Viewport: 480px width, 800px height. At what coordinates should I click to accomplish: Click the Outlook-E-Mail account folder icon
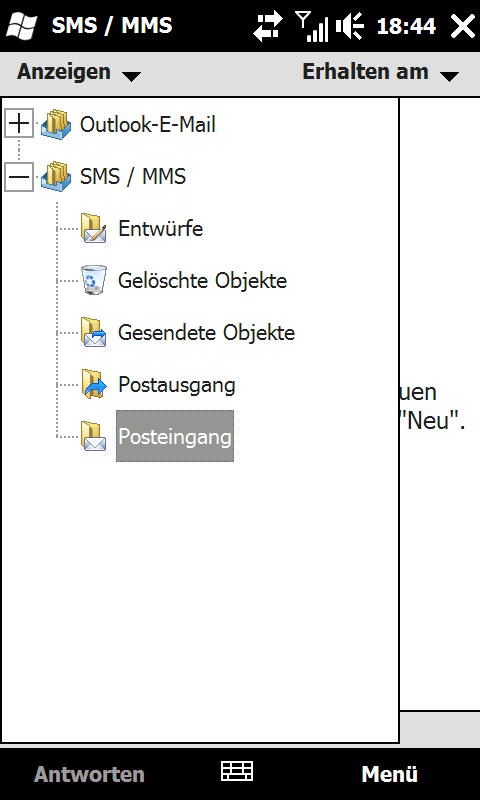click(56, 124)
